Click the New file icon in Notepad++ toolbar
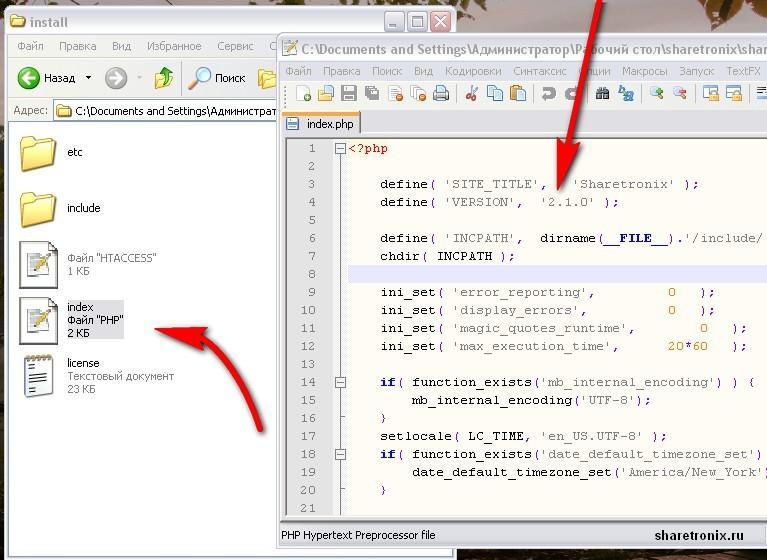This screenshot has height=560, width=767. pos(303,93)
